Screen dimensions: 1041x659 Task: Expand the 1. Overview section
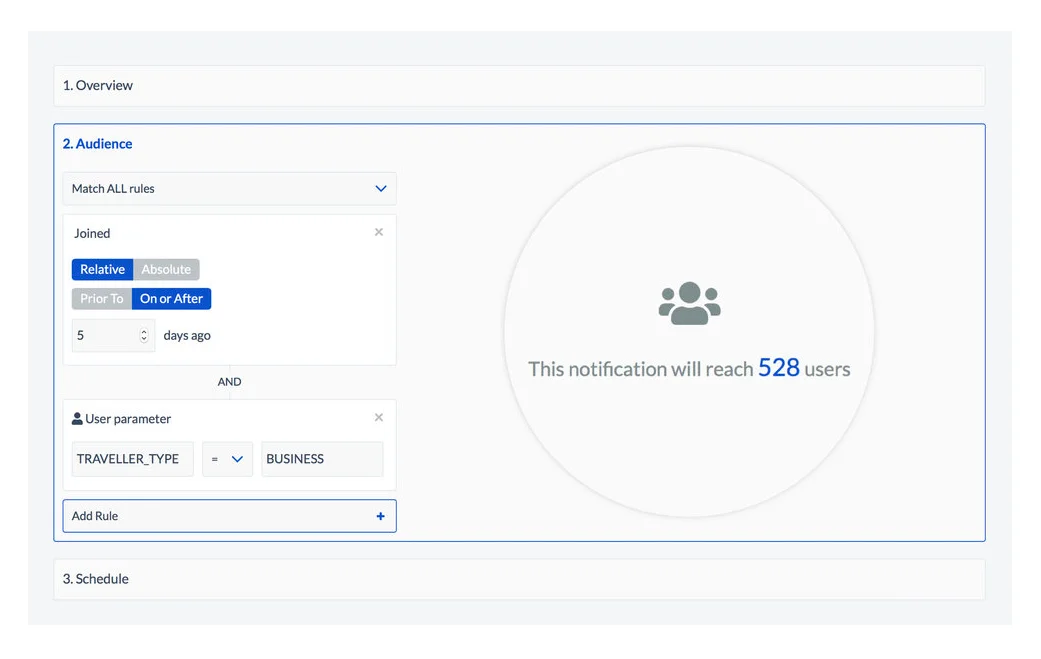tap(519, 86)
